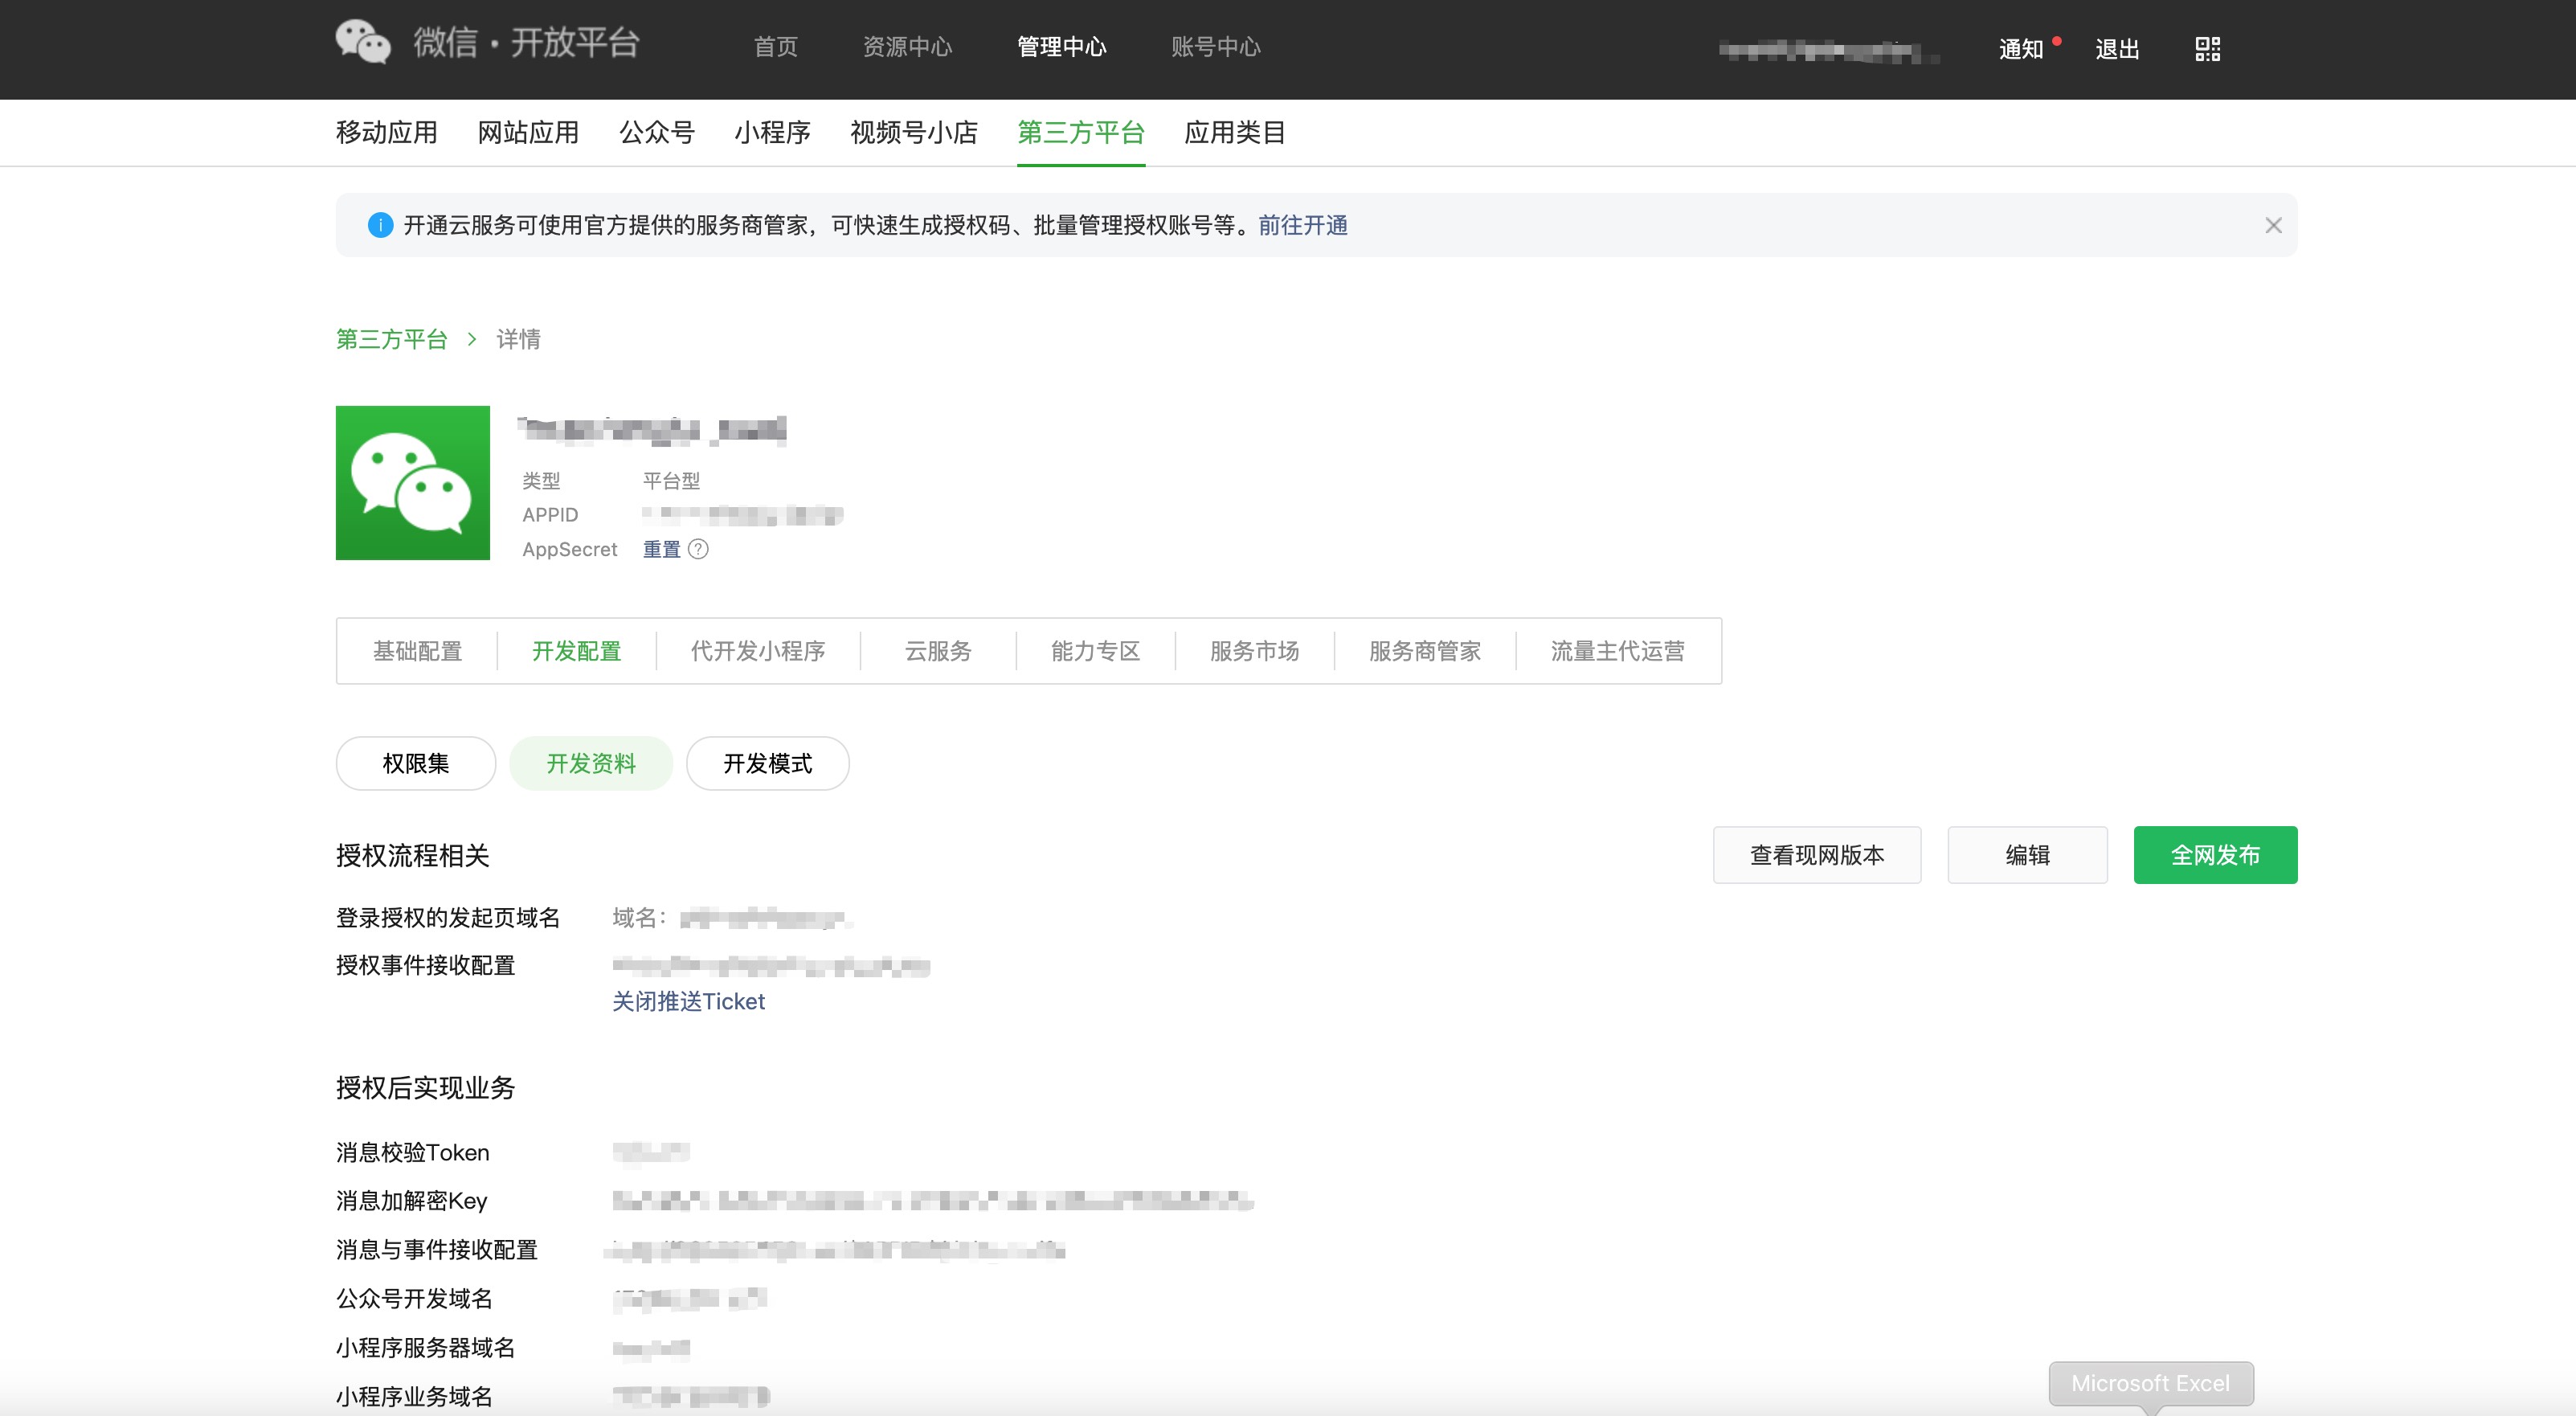Open the 能力专区 tab
This screenshot has height=1416, width=2576.
[x=1095, y=651]
